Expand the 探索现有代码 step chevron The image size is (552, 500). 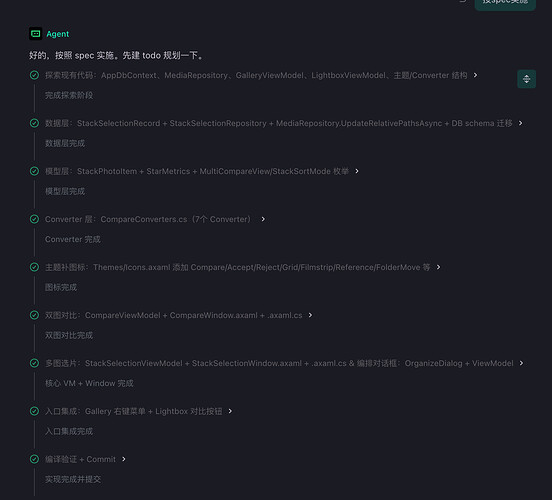[475, 75]
